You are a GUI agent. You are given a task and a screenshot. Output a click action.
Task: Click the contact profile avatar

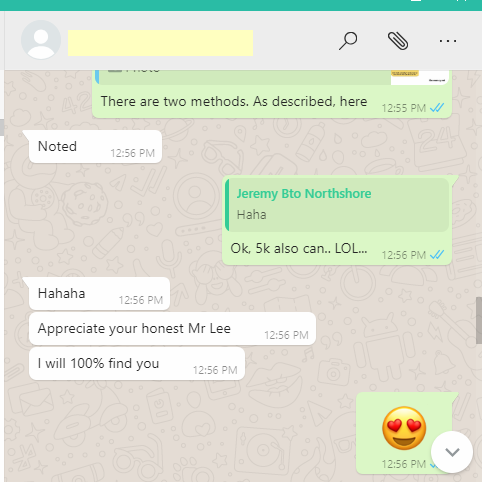tap(41, 40)
